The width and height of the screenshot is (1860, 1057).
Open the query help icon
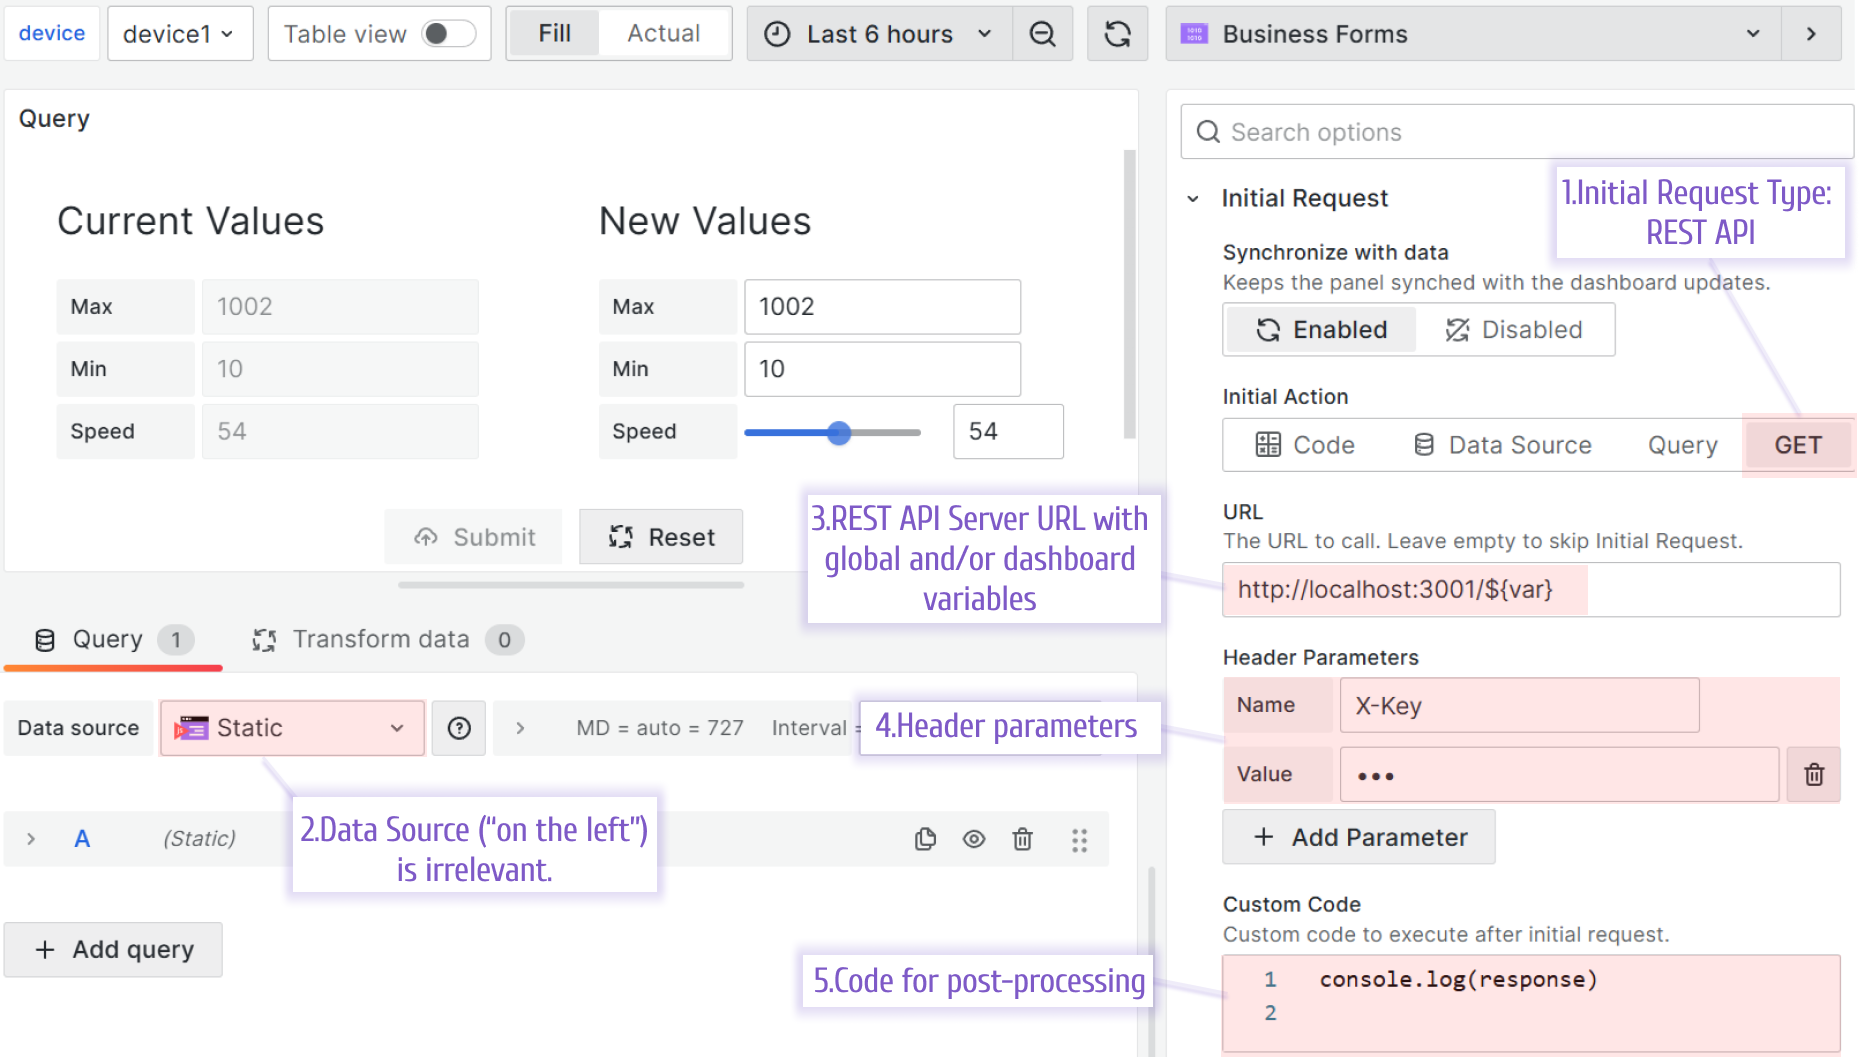tap(458, 728)
